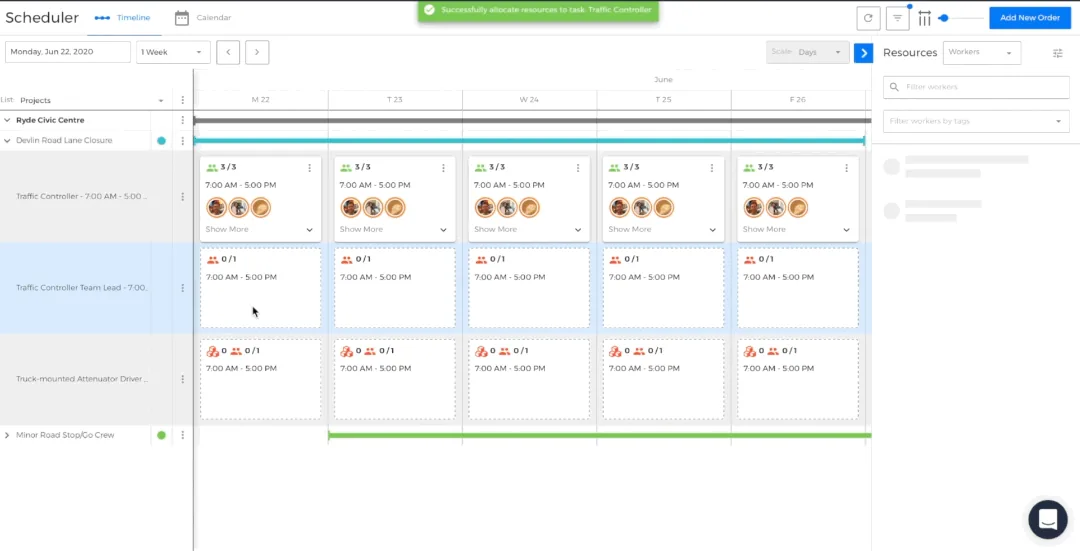Select M 22 Attenuator Driver empty slot
The height and width of the screenshot is (551, 1080).
pyautogui.click(x=260, y=379)
